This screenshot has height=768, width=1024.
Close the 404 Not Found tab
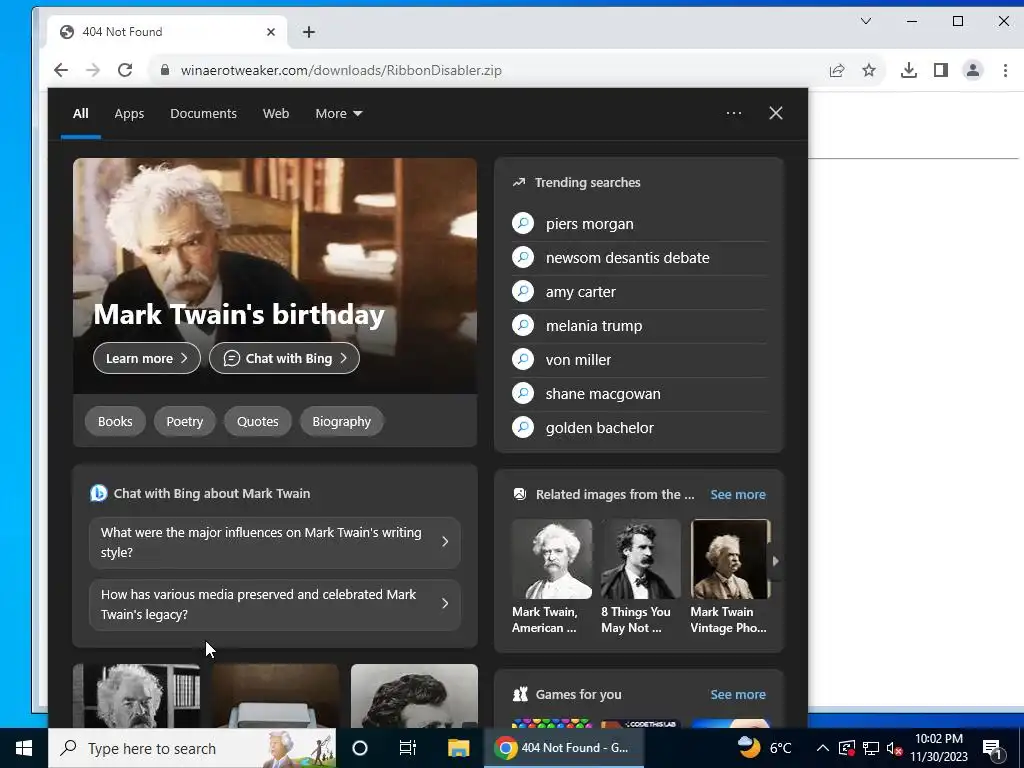click(271, 32)
